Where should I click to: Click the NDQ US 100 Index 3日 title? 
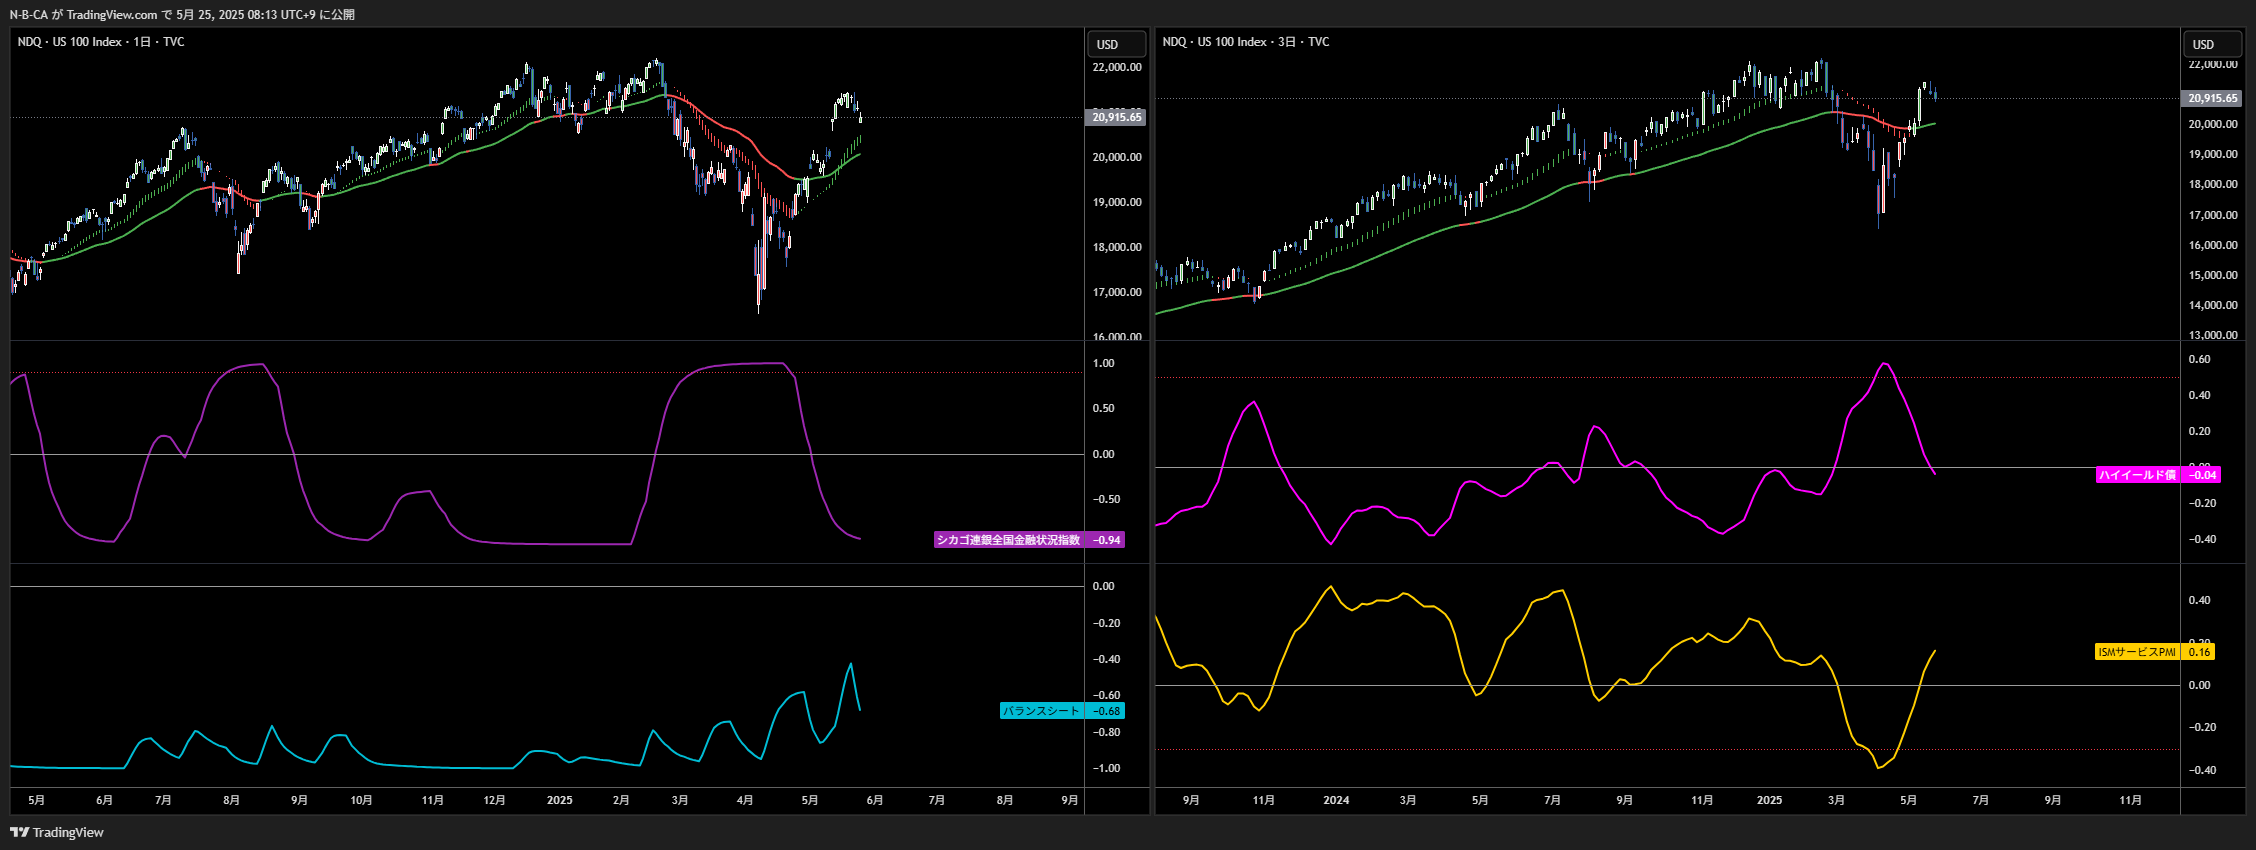click(1246, 42)
